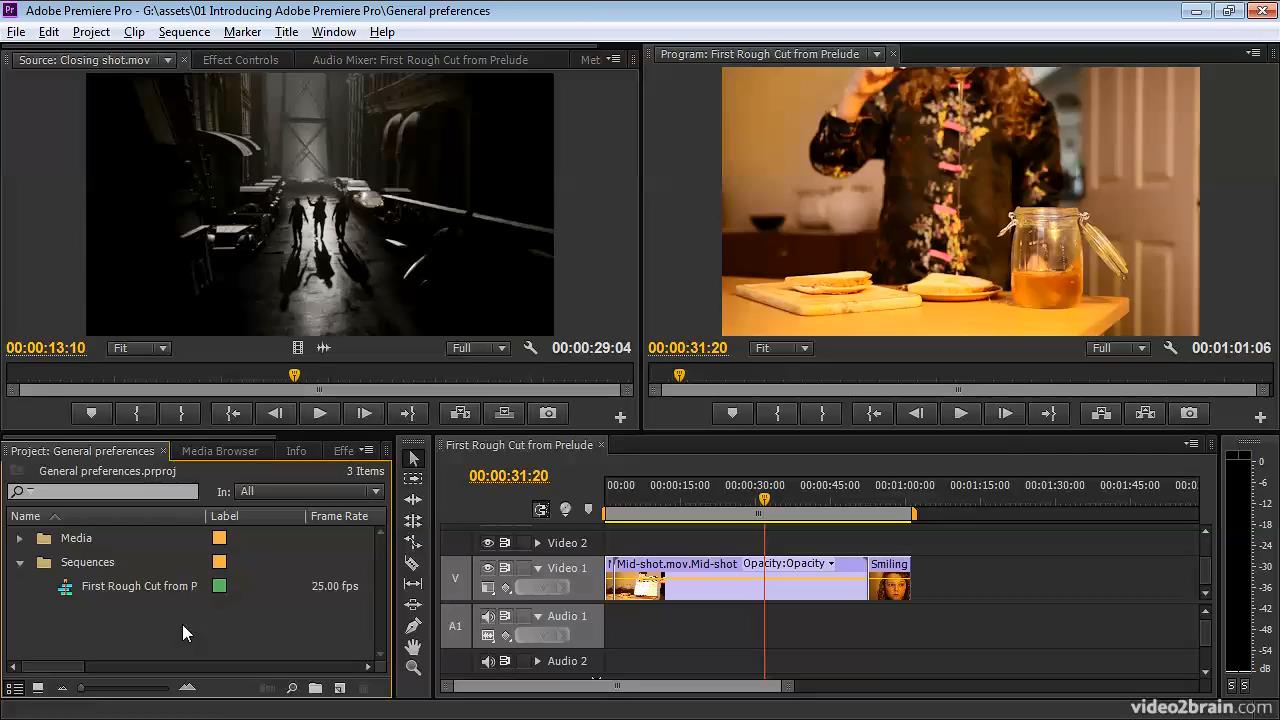The height and width of the screenshot is (720, 1280).
Task: Select the Selection tool in the tools panel
Action: (413, 458)
